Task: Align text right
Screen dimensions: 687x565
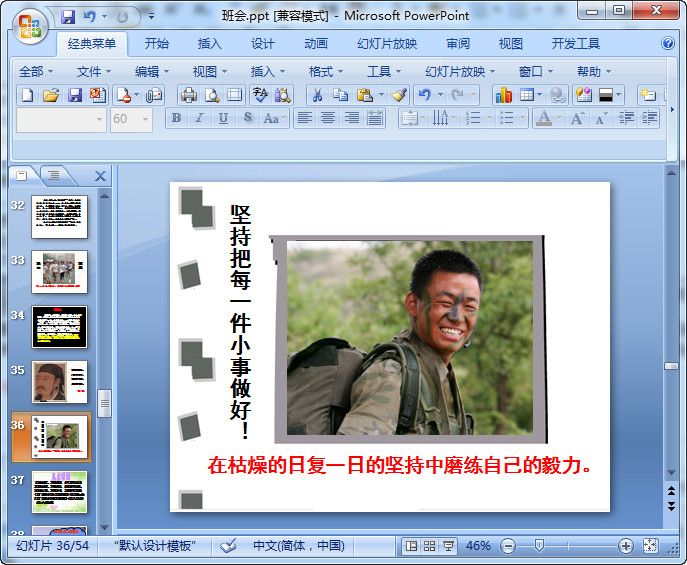Action: click(x=351, y=118)
